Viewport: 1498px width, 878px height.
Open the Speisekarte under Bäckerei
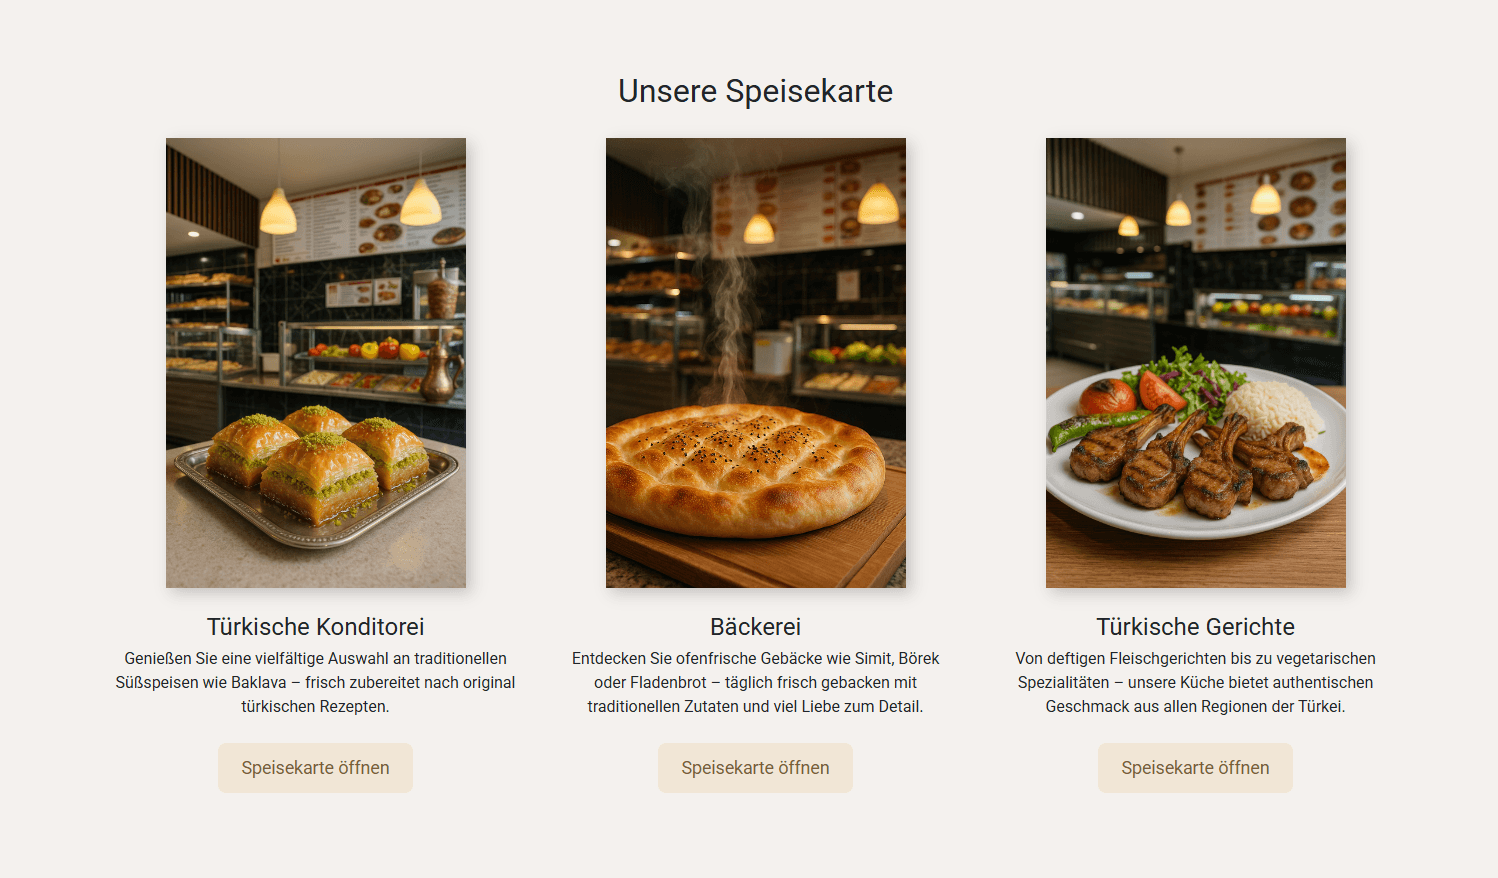[755, 768]
